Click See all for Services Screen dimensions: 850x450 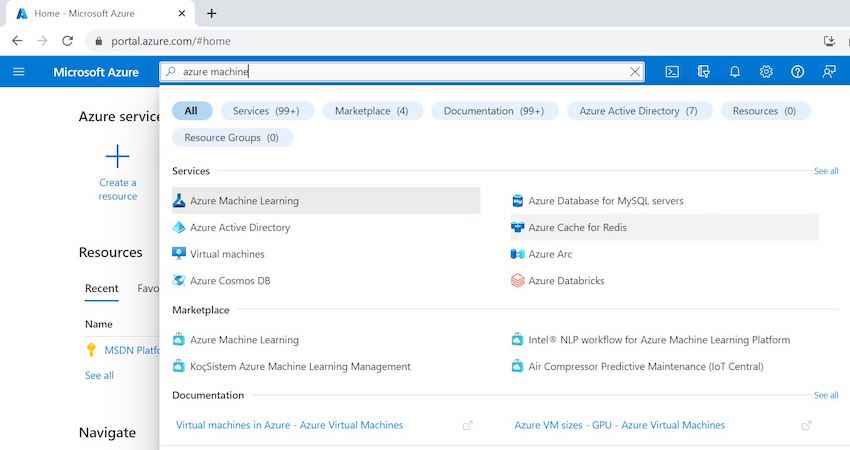(x=826, y=171)
